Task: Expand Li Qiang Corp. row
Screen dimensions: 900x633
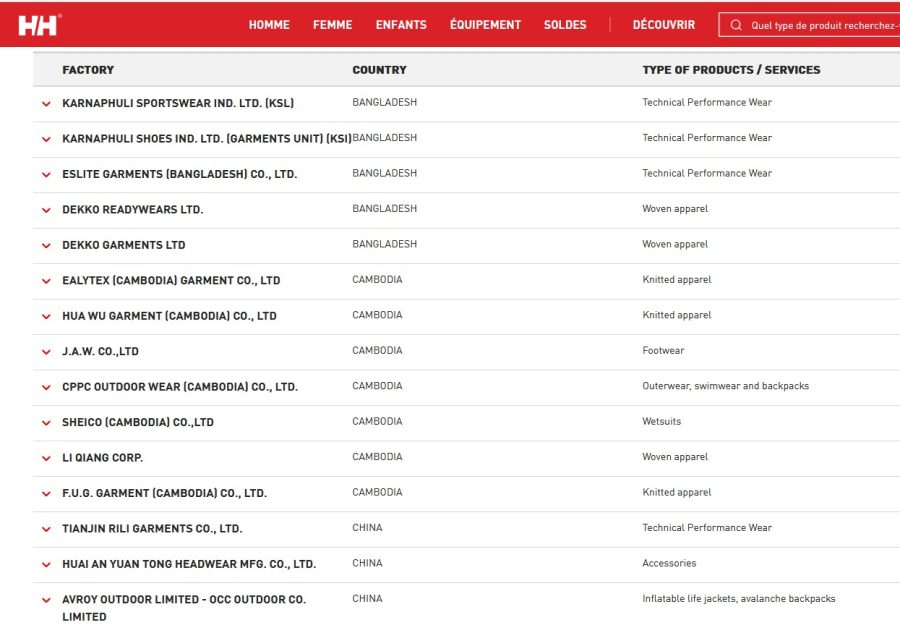Action: pyautogui.click(x=46, y=459)
